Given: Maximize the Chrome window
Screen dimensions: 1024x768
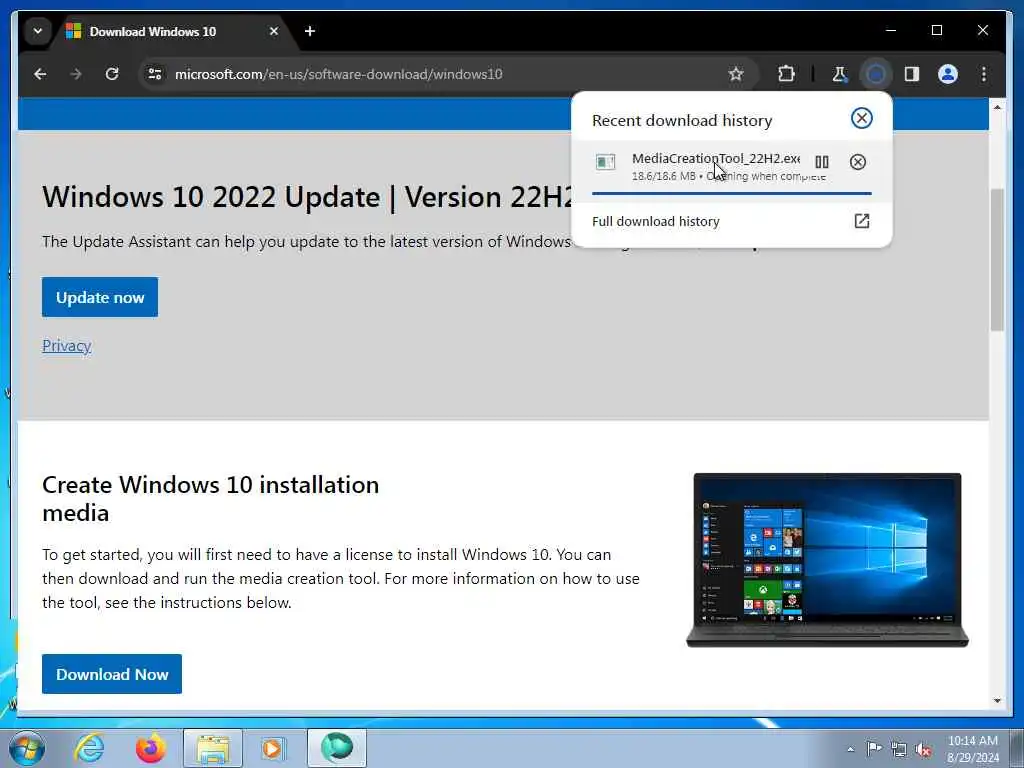Looking at the screenshot, I should (936, 30).
